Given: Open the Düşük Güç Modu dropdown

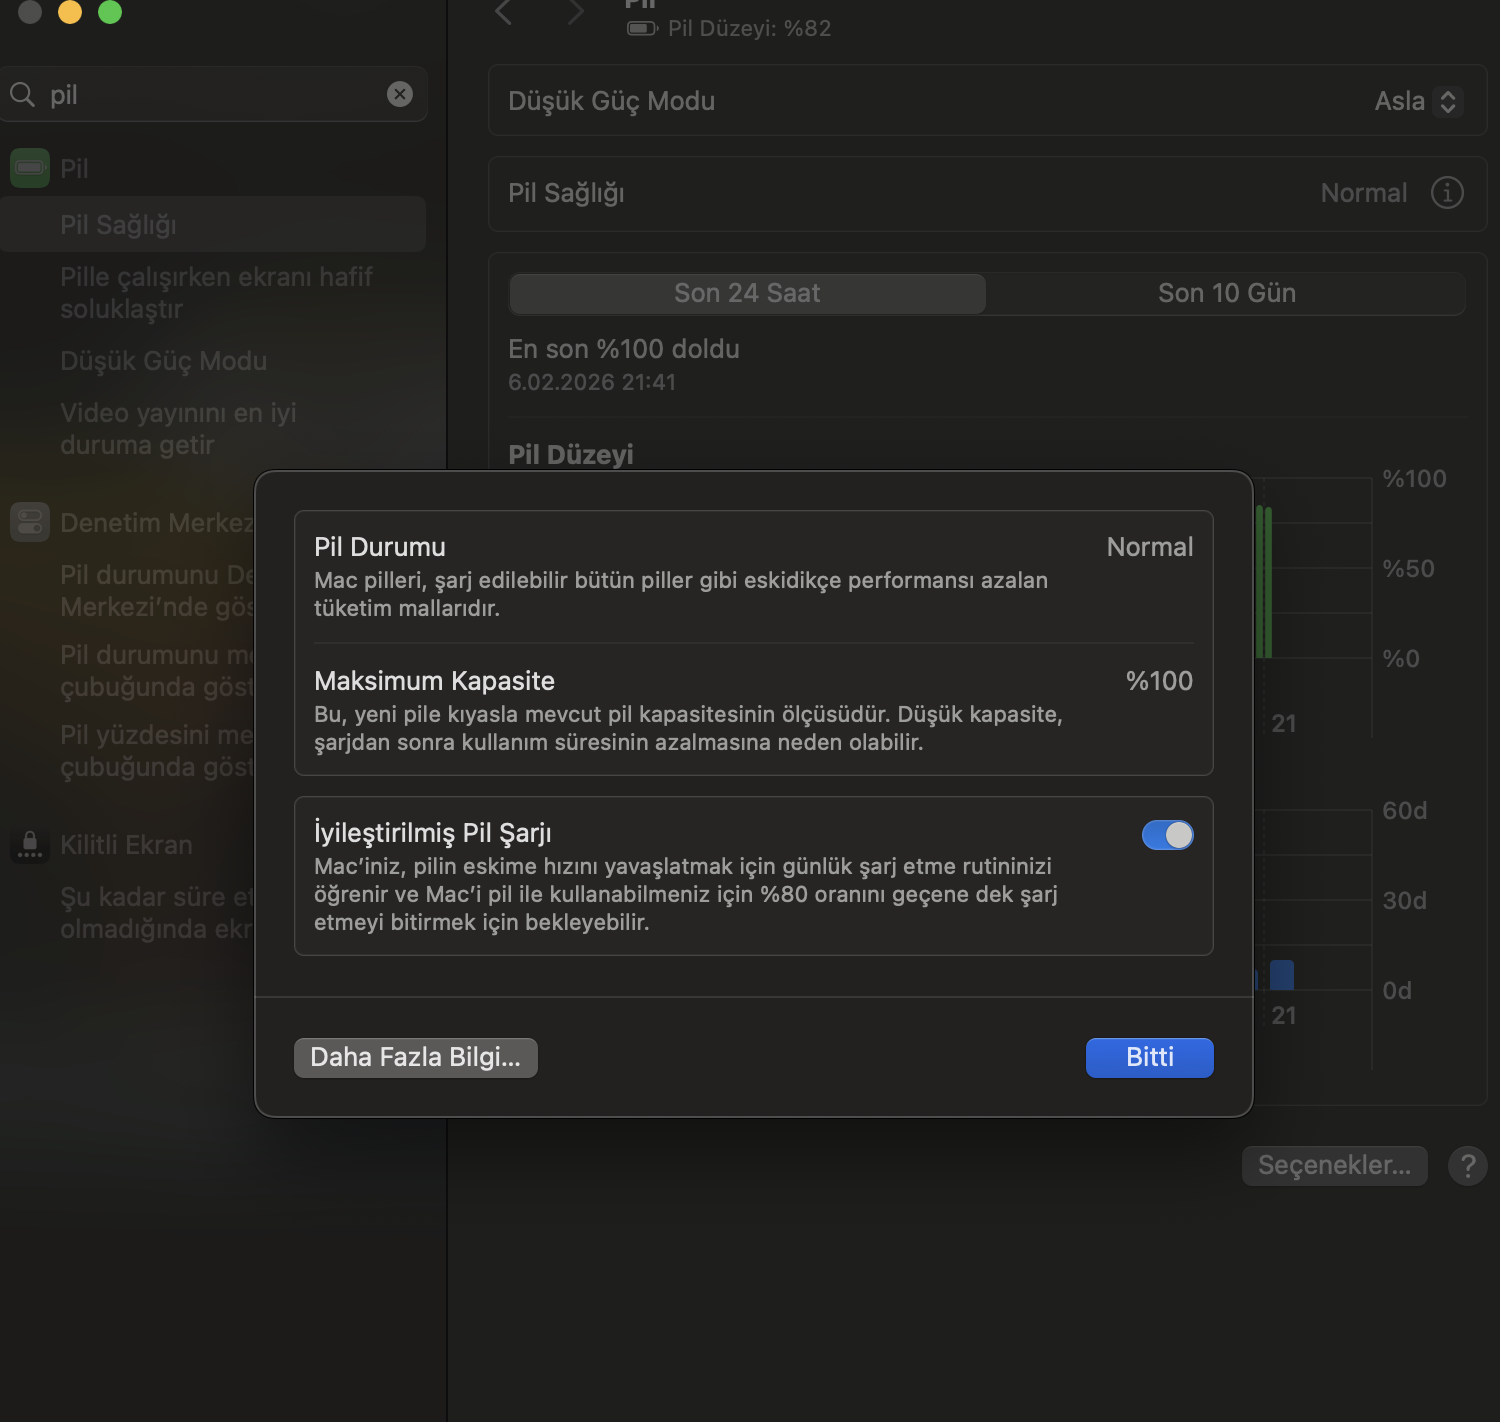Looking at the screenshot, I should point(1418,101).
